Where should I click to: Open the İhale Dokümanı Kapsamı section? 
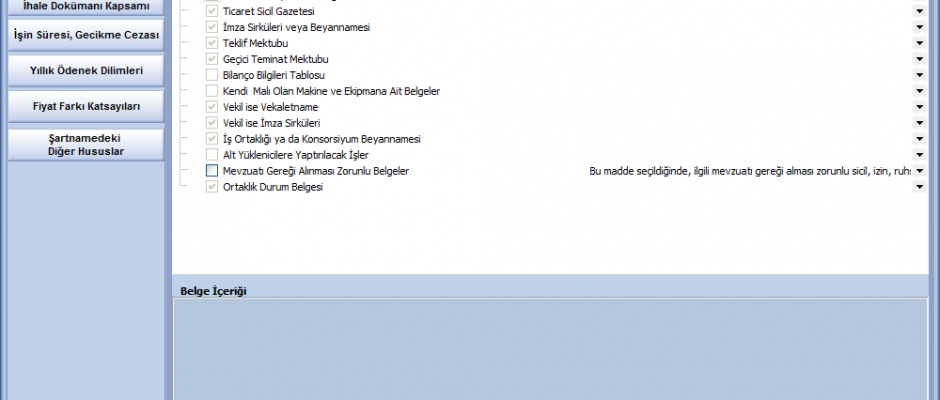click(x=85, y=7)
